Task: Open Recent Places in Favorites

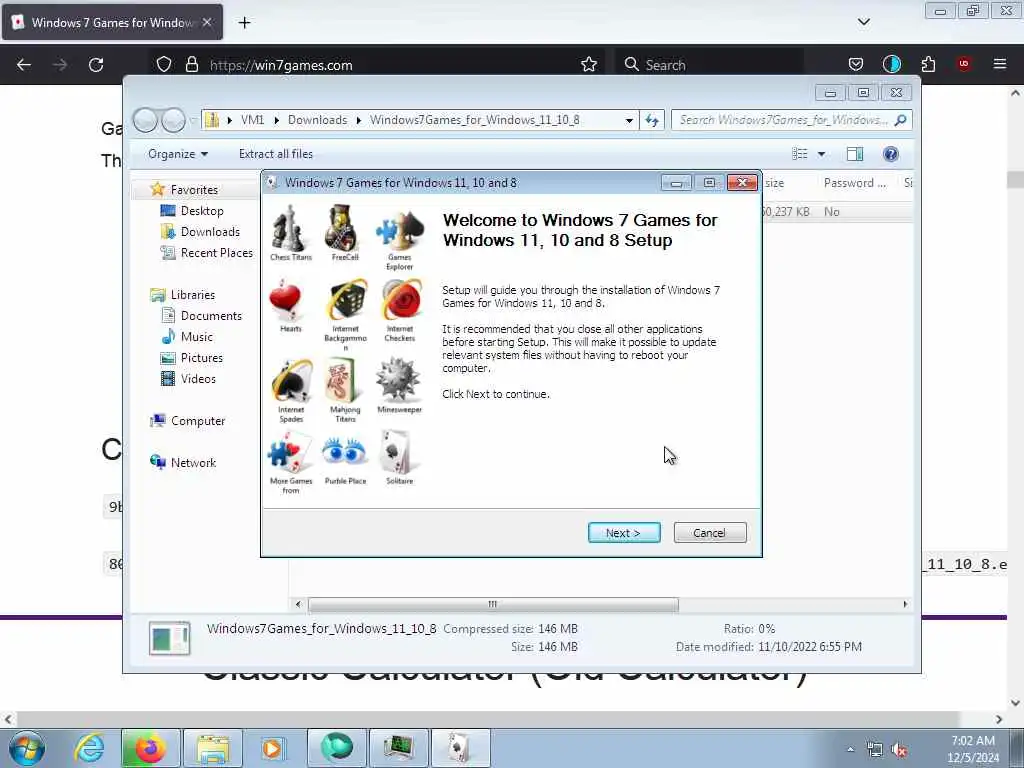Action: coord(207,253)
